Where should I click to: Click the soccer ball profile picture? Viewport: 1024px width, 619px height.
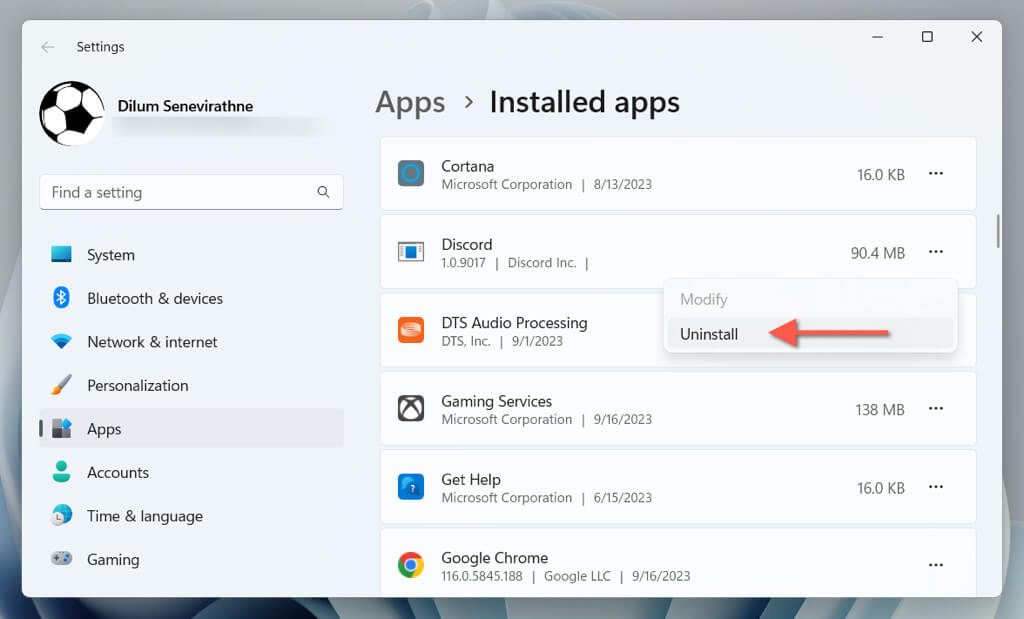click(x=72, y=114)
